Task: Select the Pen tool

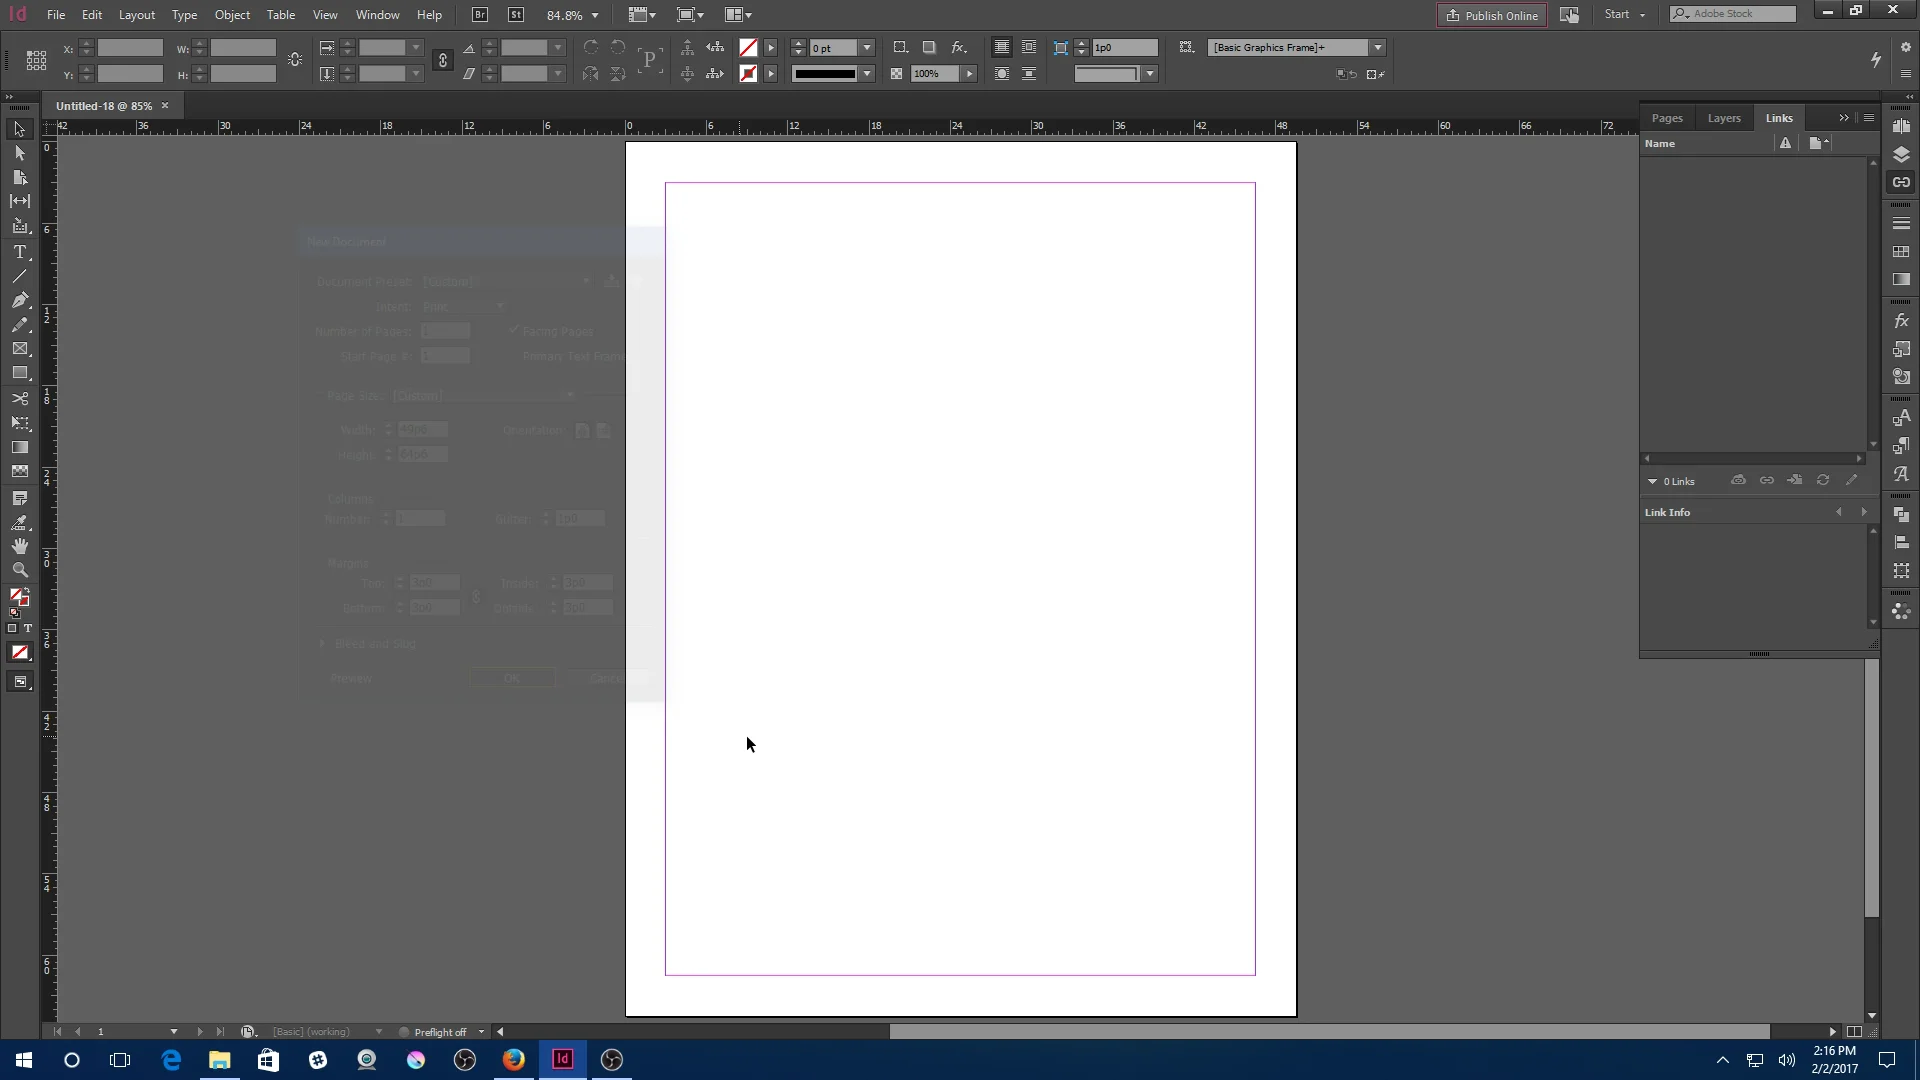Action: (20, 301)
